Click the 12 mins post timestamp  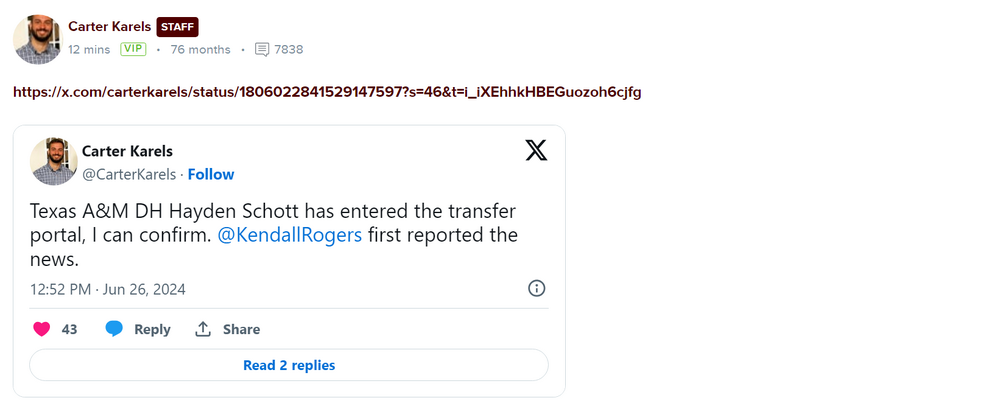[x=89, y=49]
